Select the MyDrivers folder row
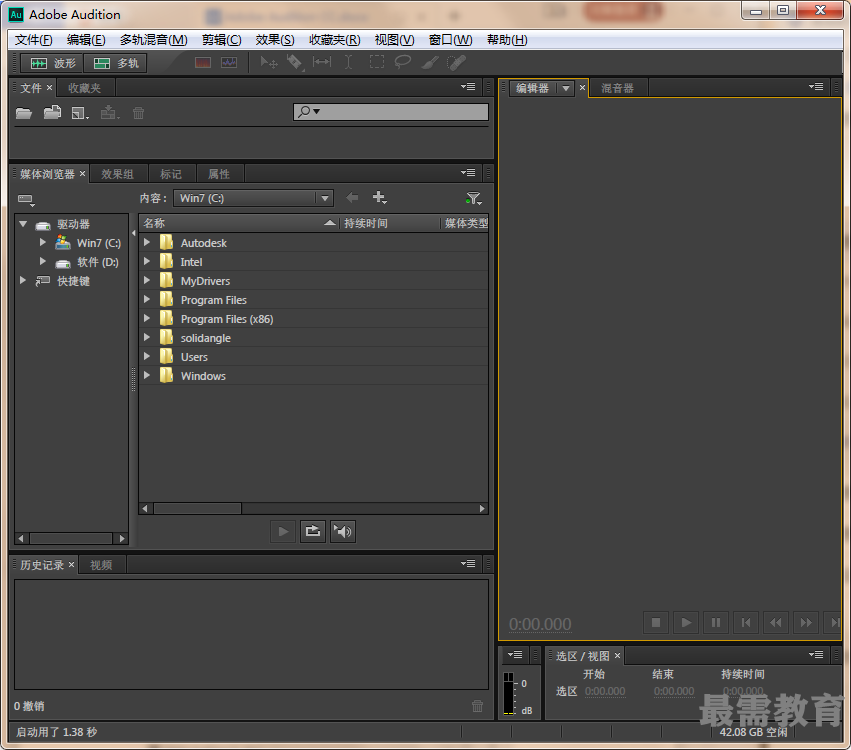851x750 pixels. [314, 281]
